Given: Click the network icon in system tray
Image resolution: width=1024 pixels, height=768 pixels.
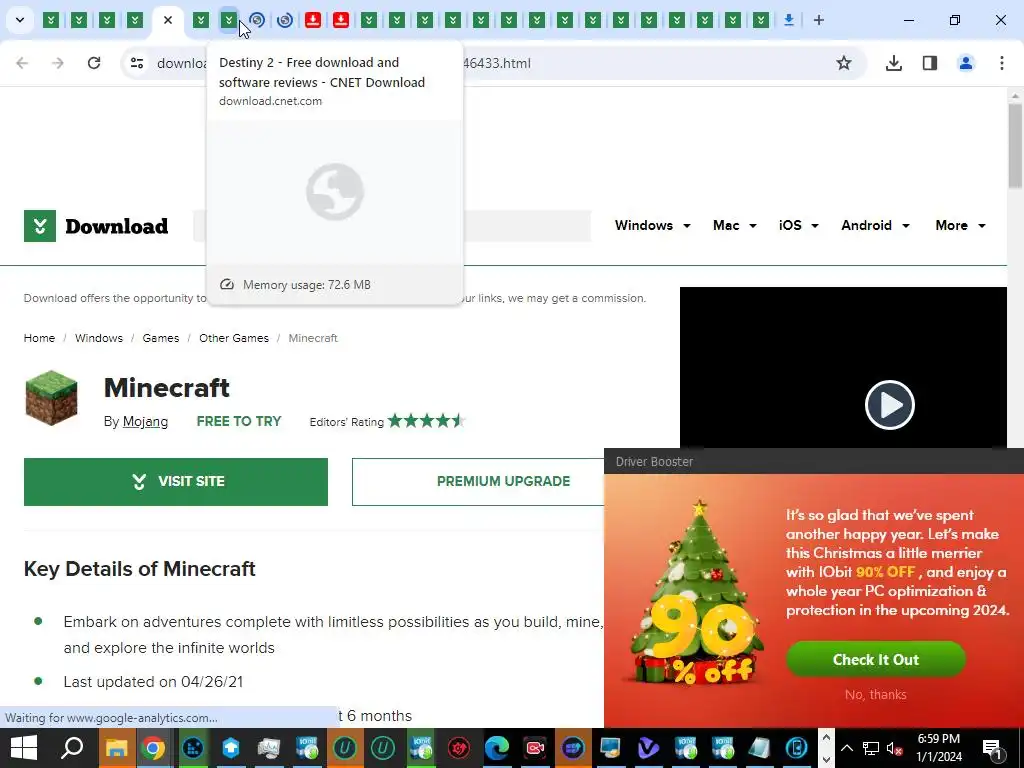Looking at the screenshot, I should (871, 748).
